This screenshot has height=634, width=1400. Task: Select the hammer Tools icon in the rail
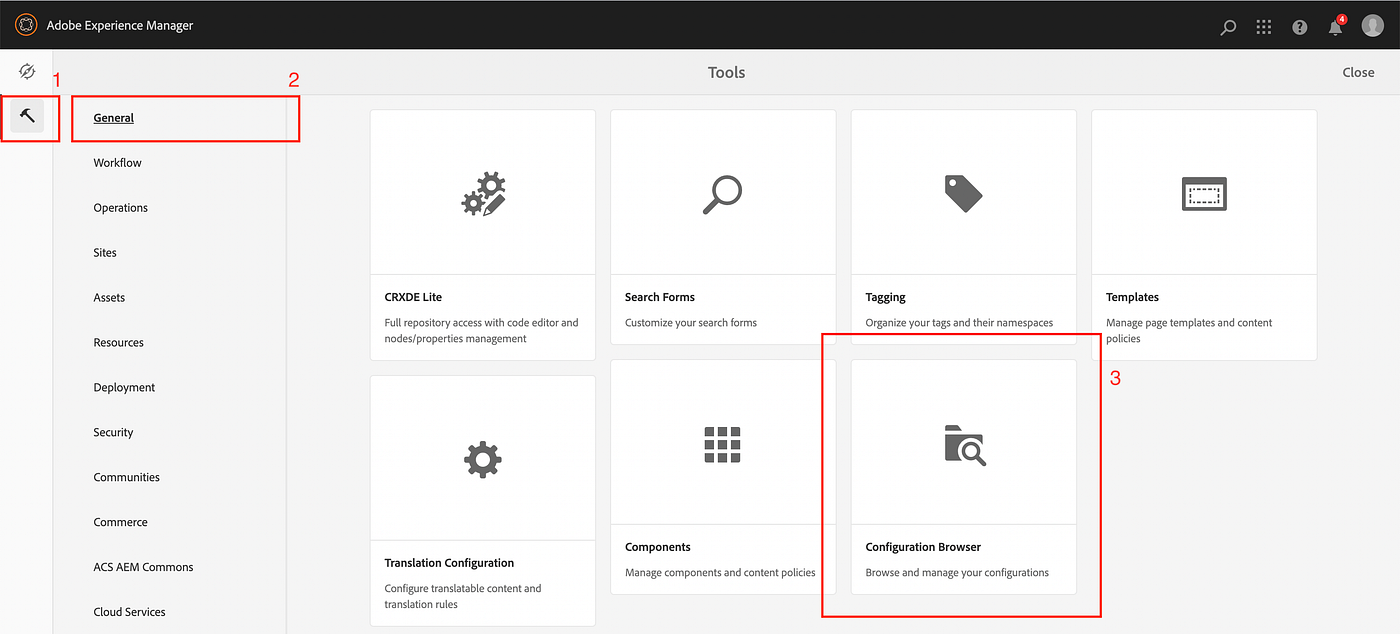coord(27,117)
